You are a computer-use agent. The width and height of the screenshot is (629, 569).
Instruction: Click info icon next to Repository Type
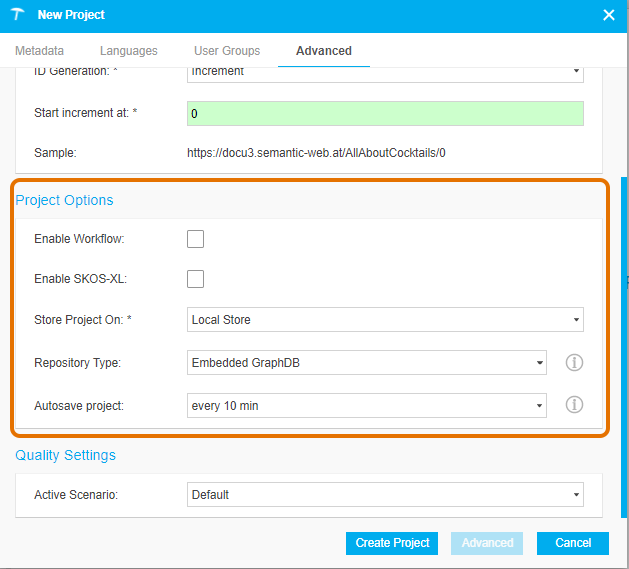[x=574, y=362]
